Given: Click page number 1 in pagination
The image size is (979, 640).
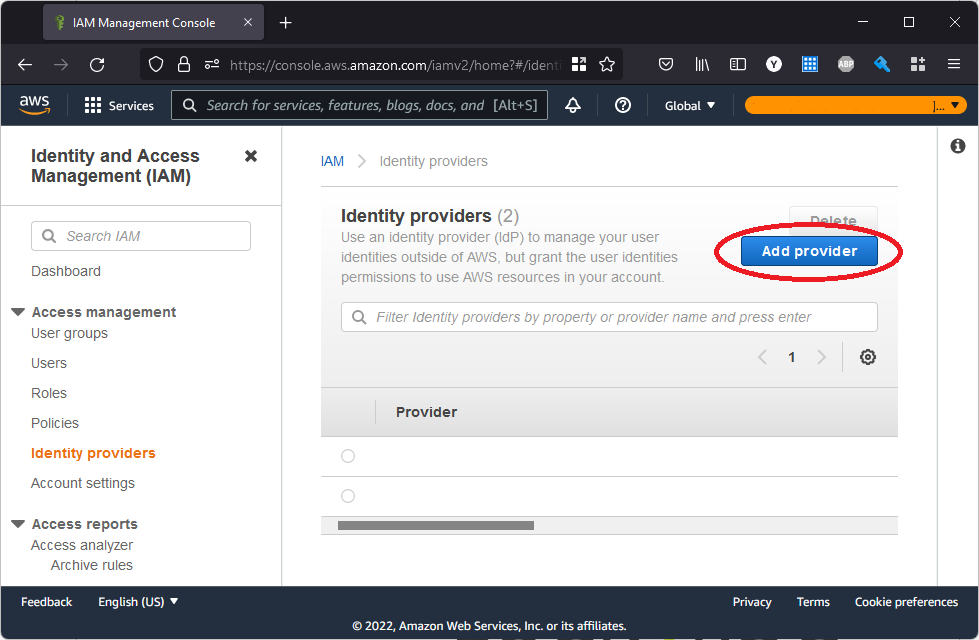Looking at the screenshot, I should [791, 357].
